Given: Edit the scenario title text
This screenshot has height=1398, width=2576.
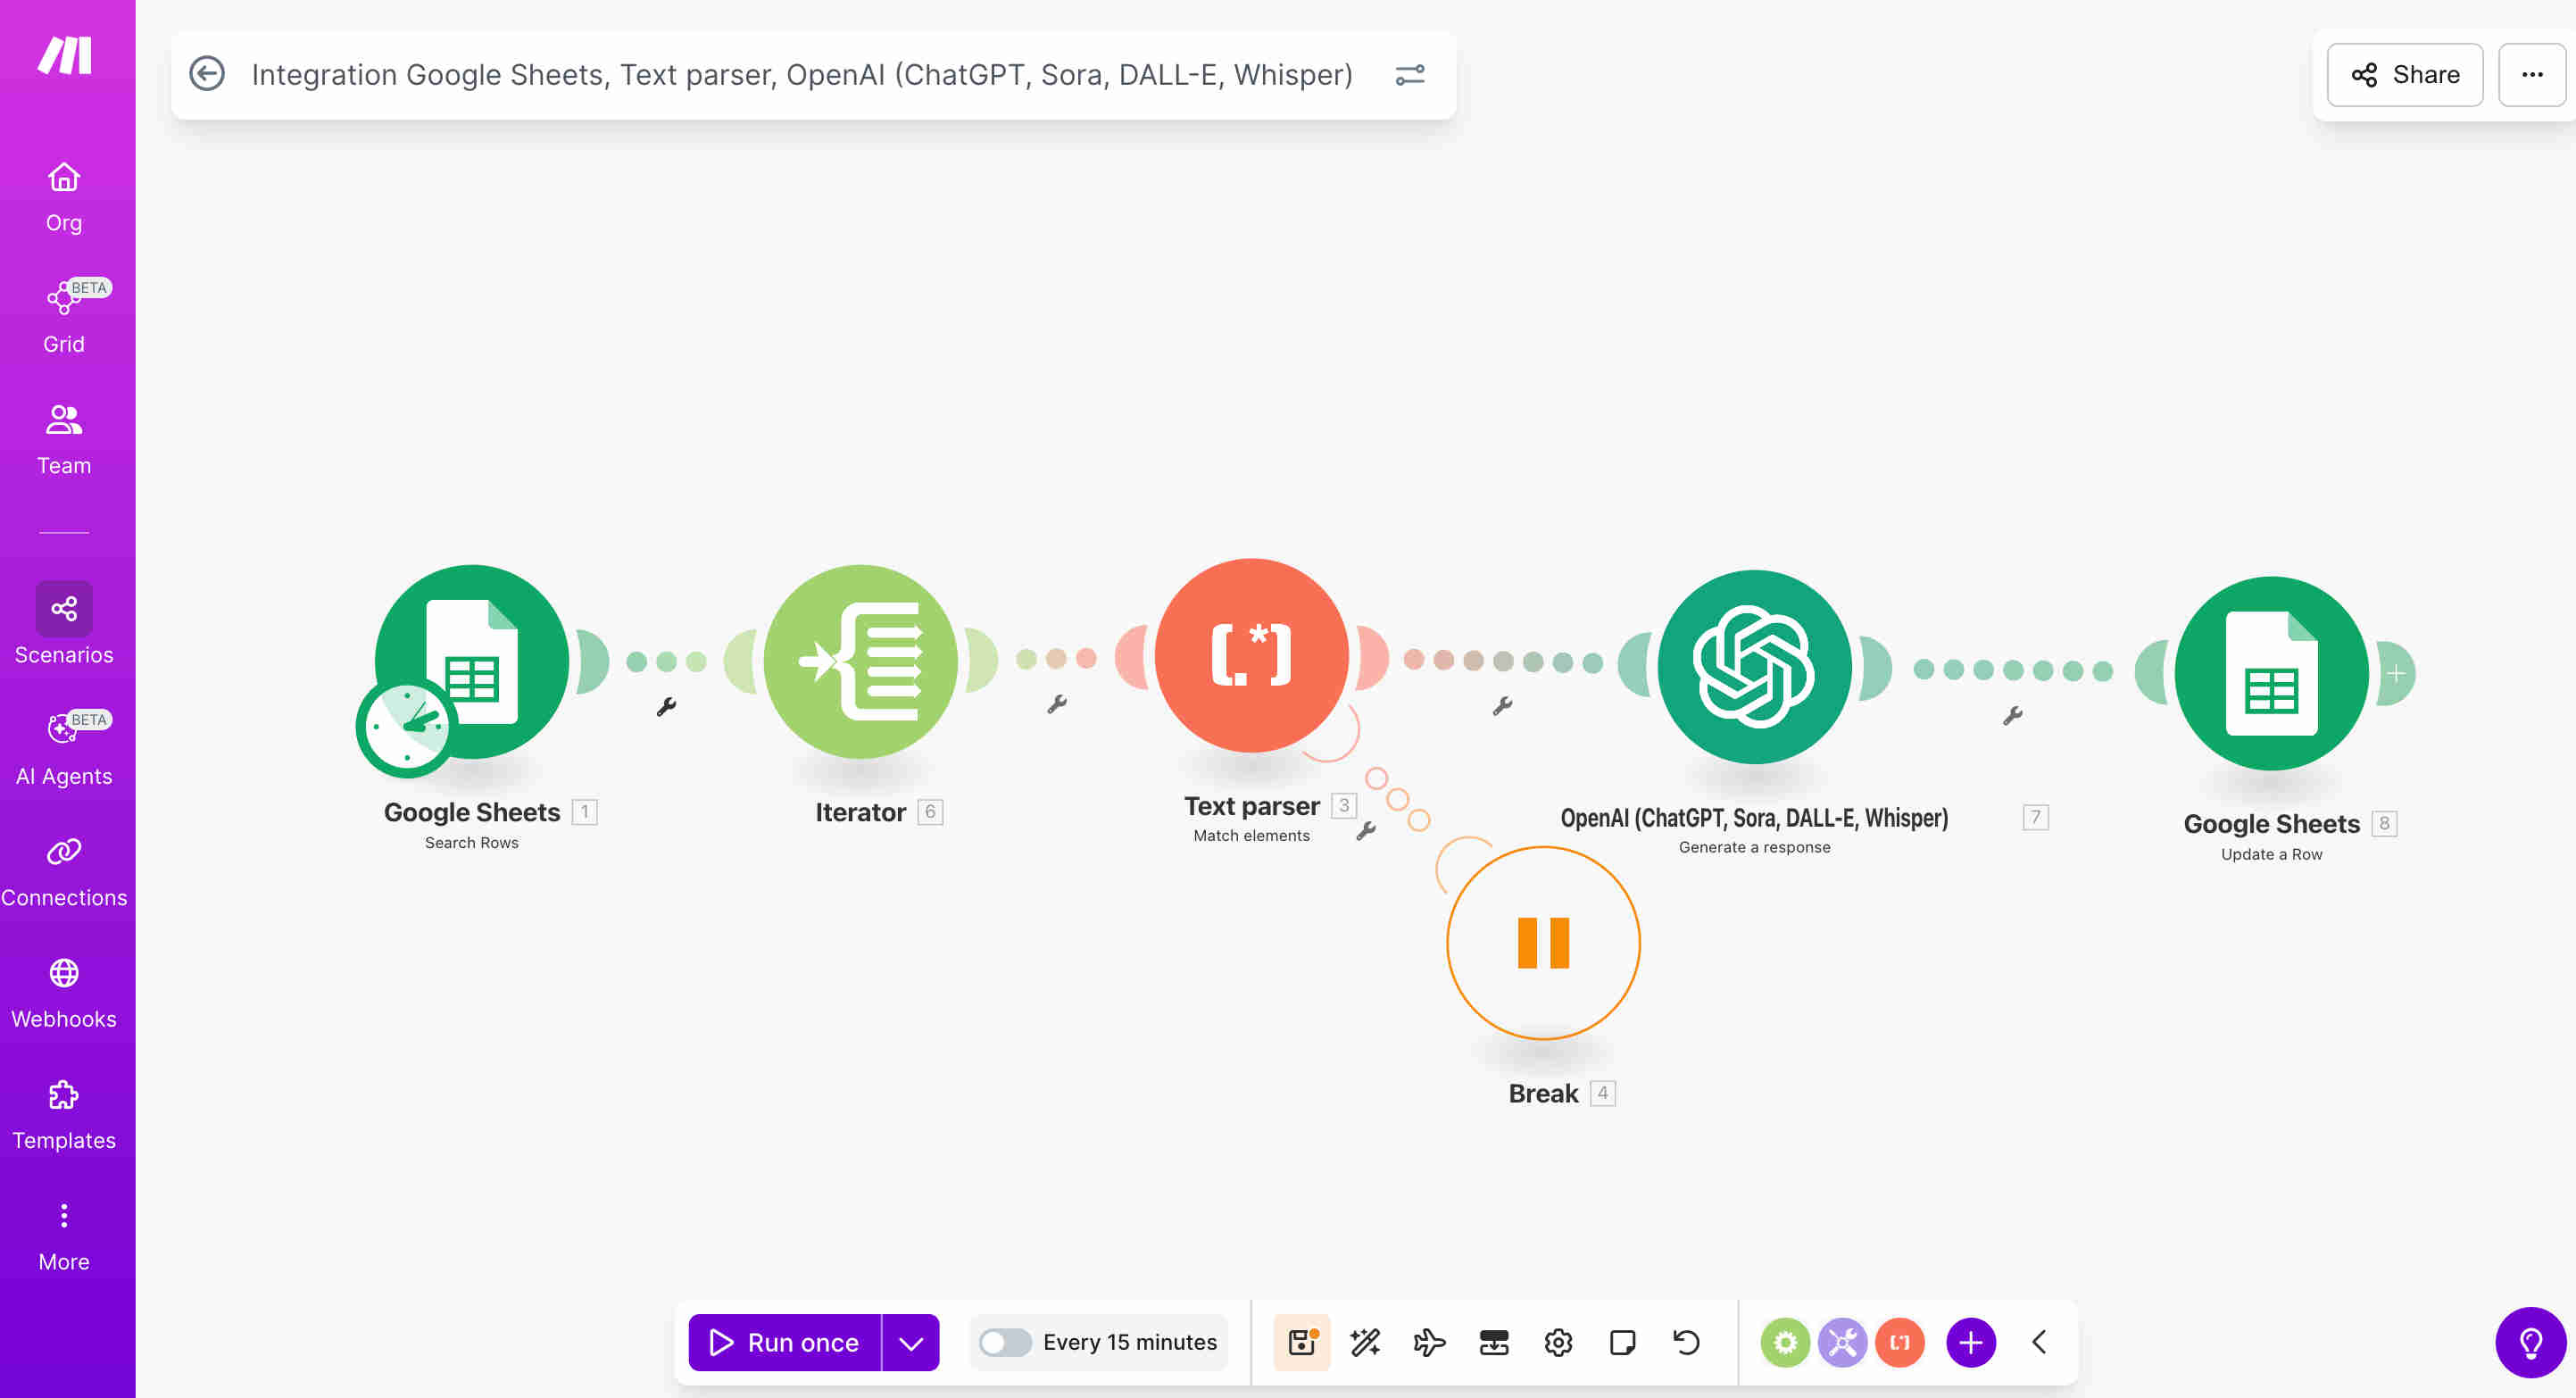Looking at the screenshot, I should 802,75.
